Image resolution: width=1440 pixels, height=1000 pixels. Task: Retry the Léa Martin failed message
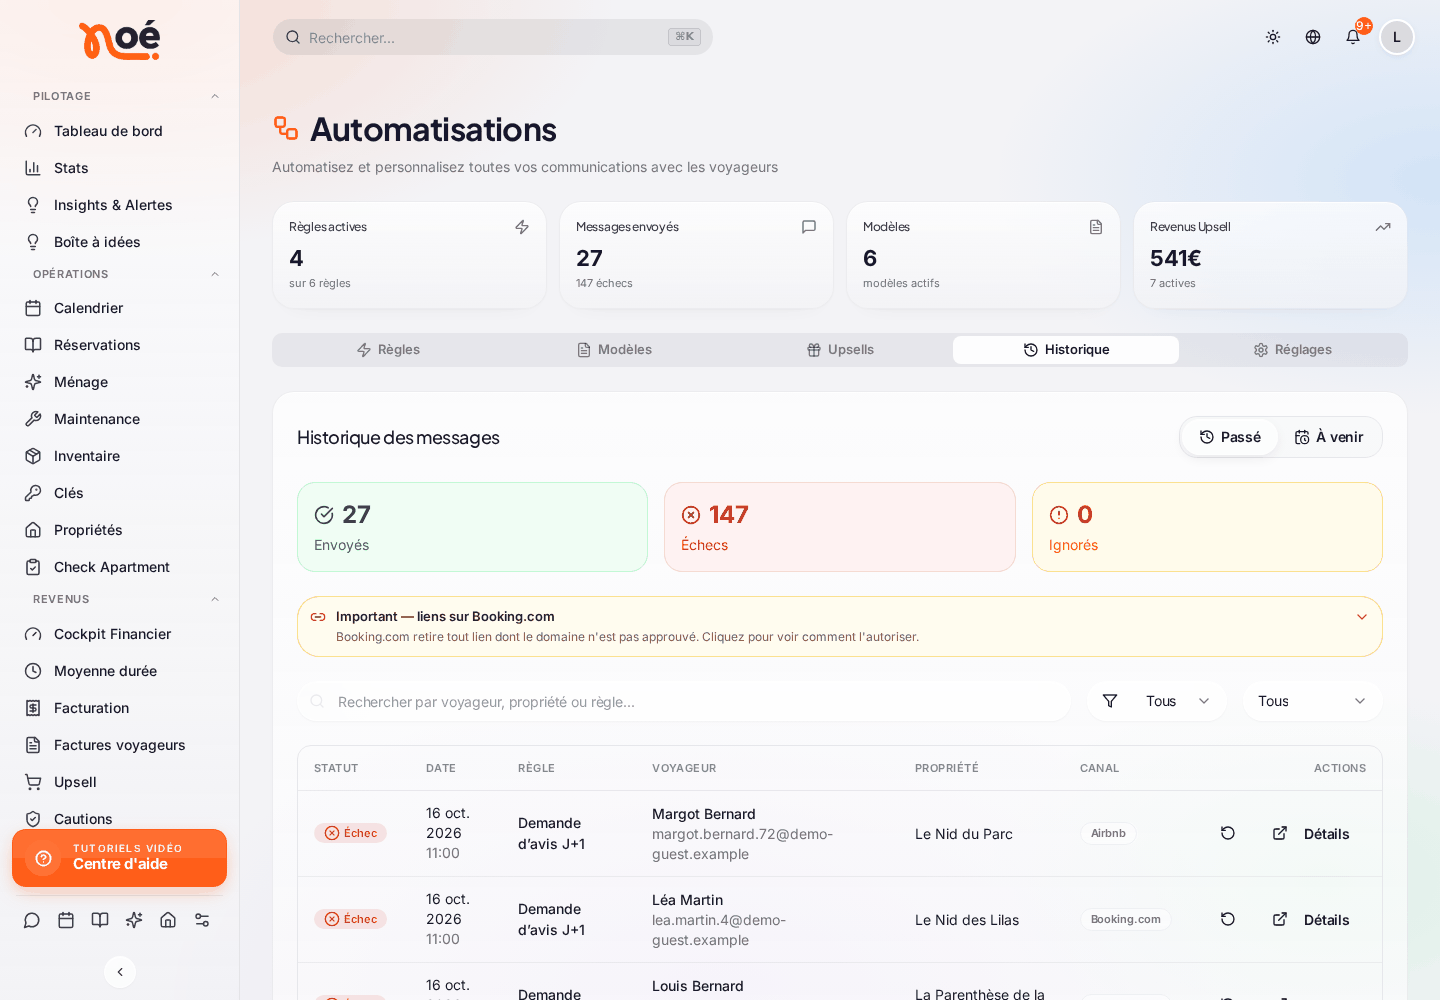click(x=1228, y=919)
